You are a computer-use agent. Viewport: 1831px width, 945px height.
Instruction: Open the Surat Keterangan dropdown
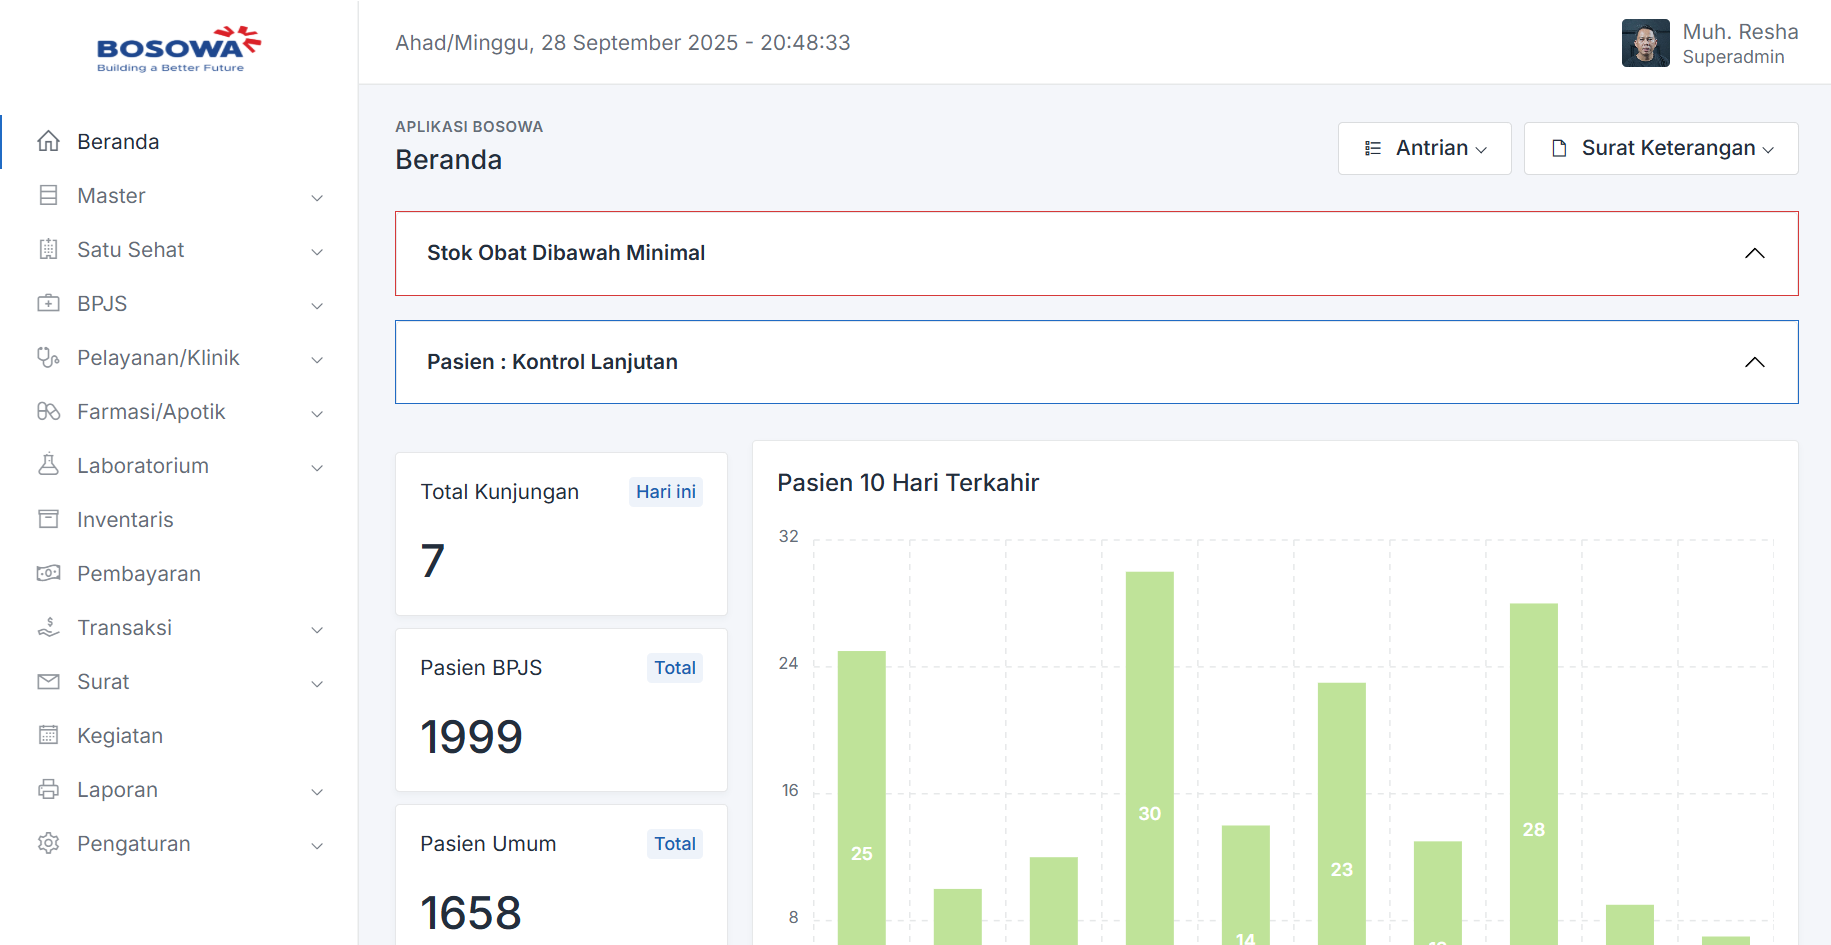pos(1660,149)
